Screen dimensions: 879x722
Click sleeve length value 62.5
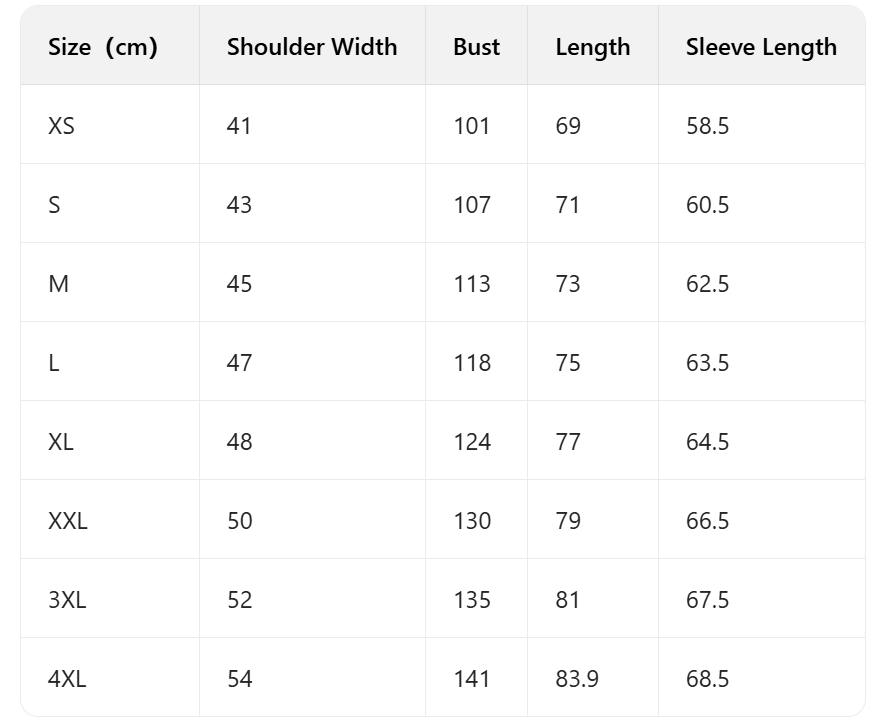coord(707,284)
